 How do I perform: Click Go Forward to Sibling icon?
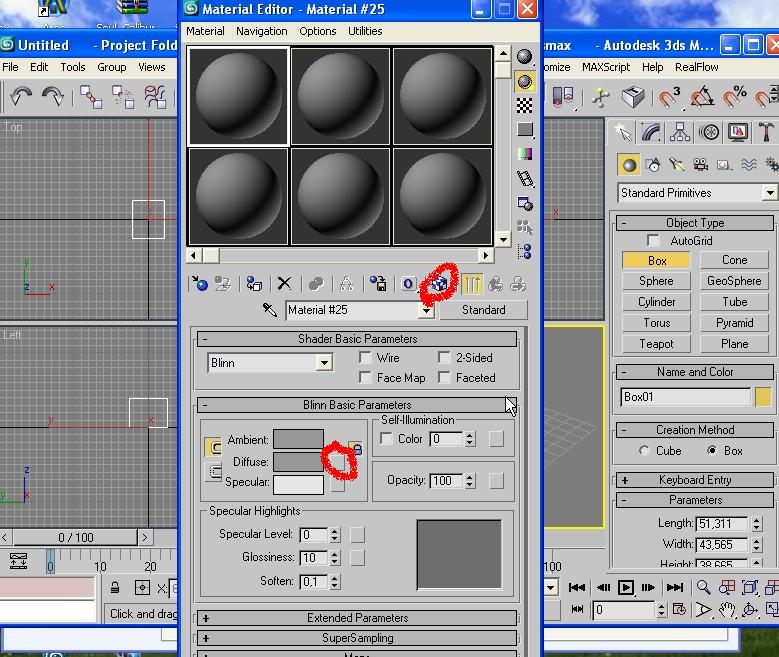pyautogui.click(x=518, y=284)
